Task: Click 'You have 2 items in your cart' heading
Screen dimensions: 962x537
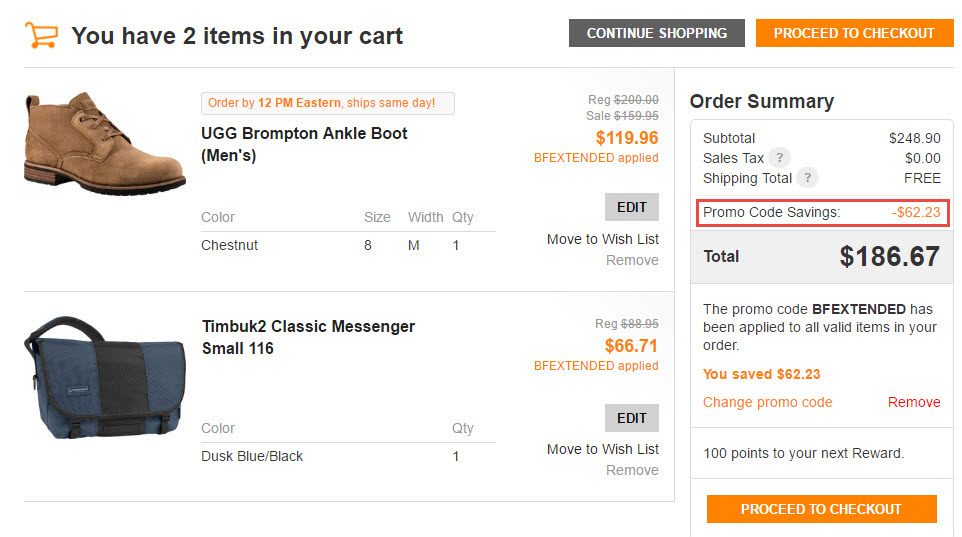Action: coord(237,36)
